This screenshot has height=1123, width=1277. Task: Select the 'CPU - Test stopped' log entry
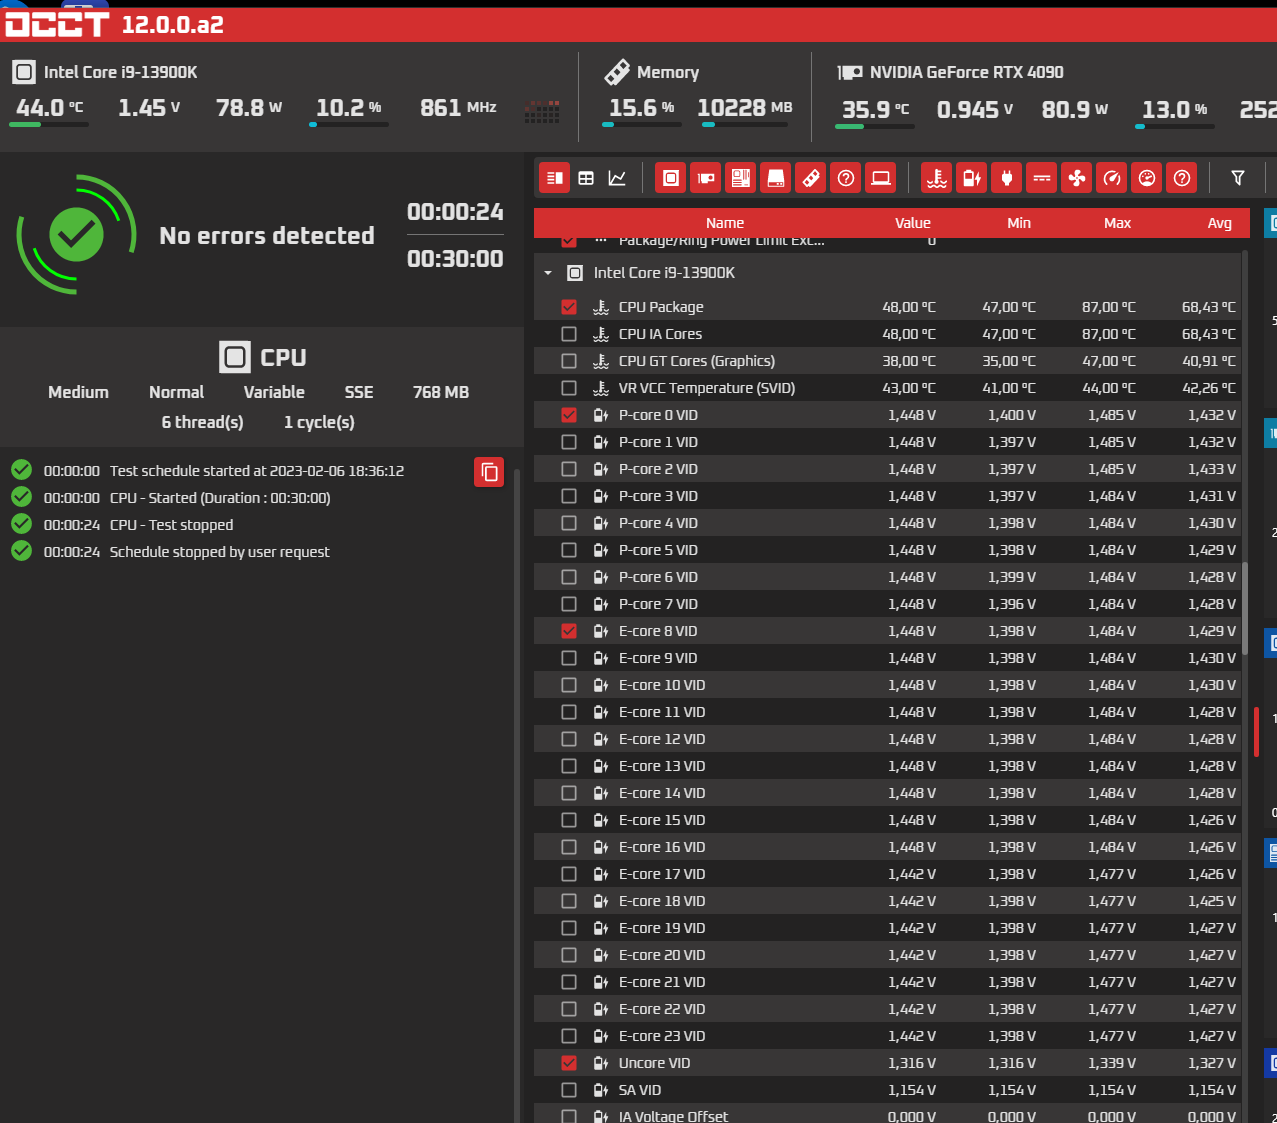click(171, 525)
